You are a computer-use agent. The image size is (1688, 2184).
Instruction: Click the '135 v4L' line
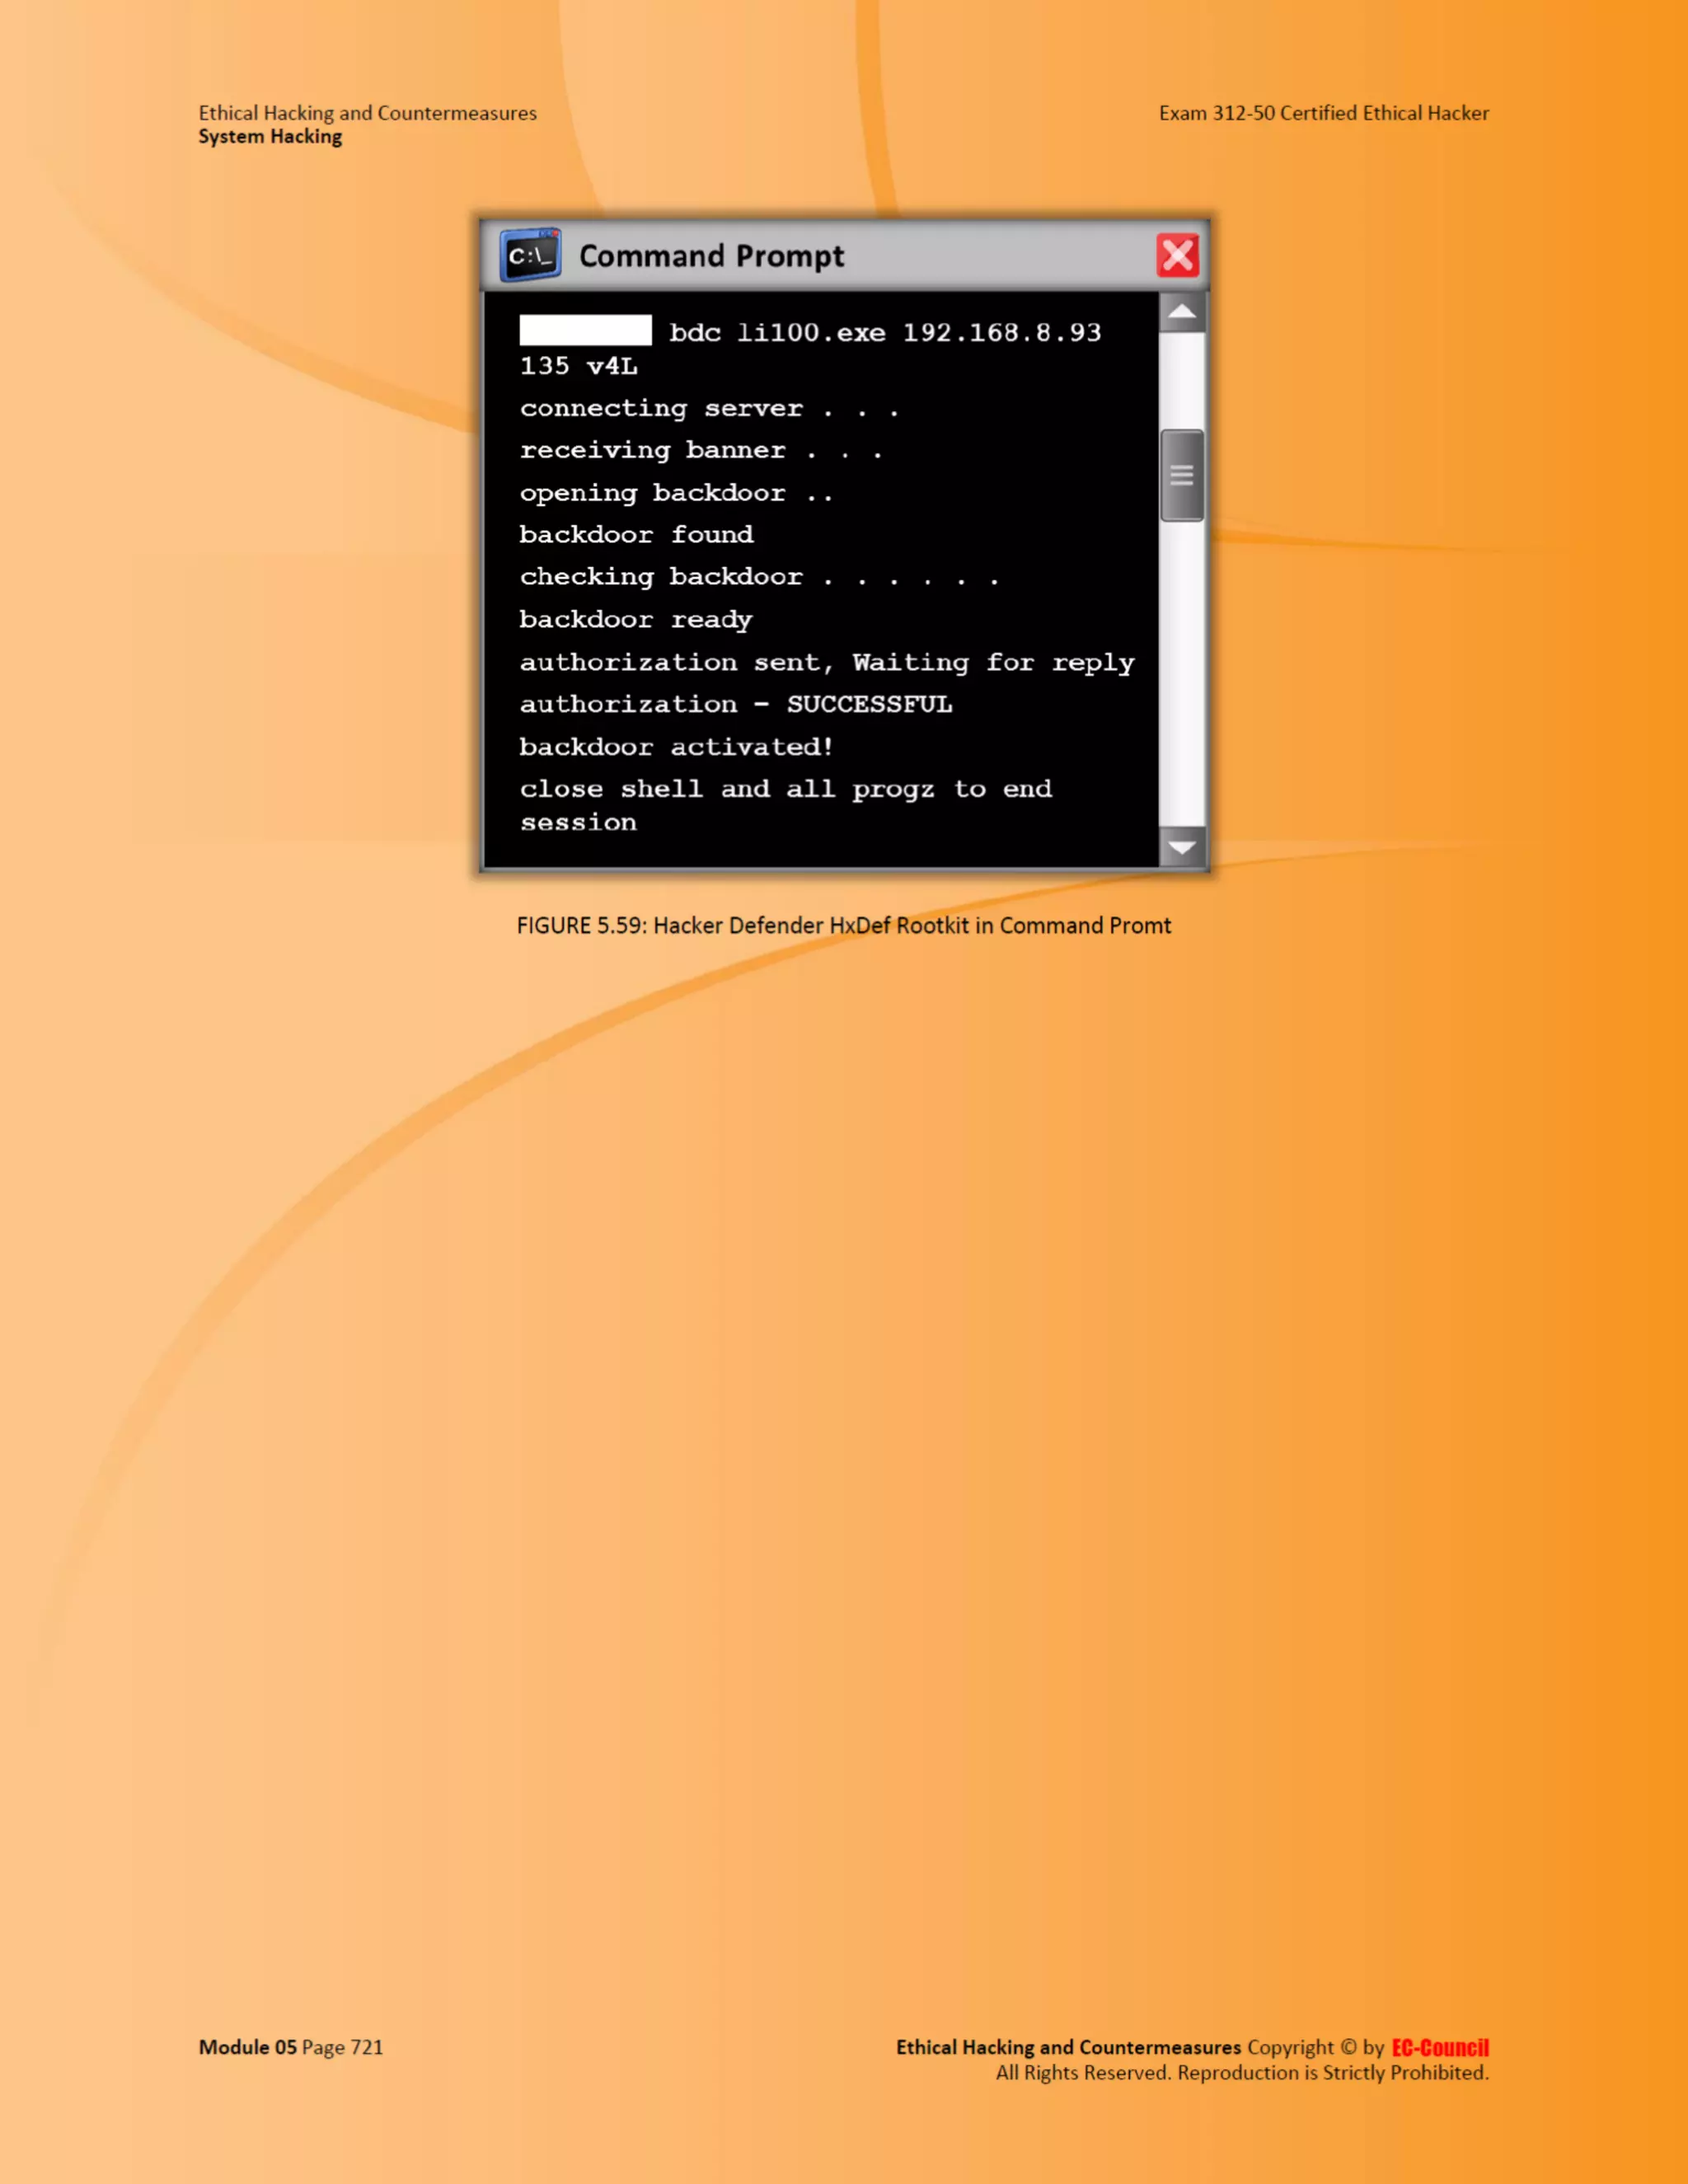(578, 366)
